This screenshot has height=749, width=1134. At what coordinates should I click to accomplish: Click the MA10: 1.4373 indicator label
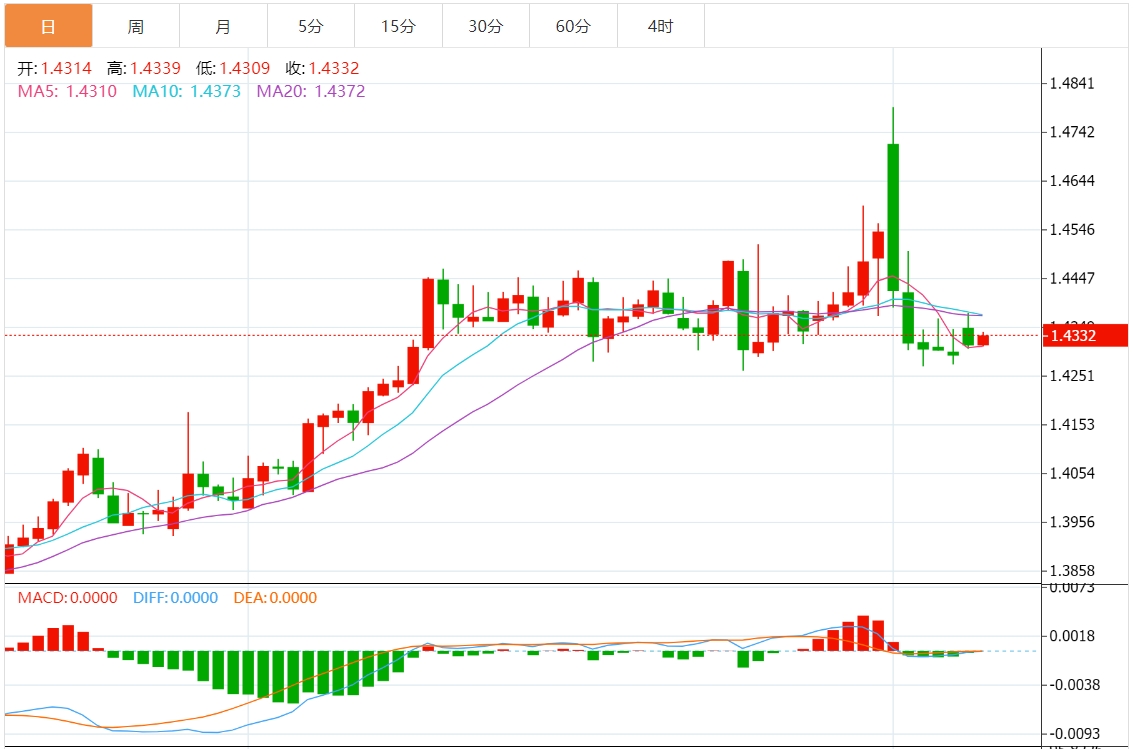(187, 91)
